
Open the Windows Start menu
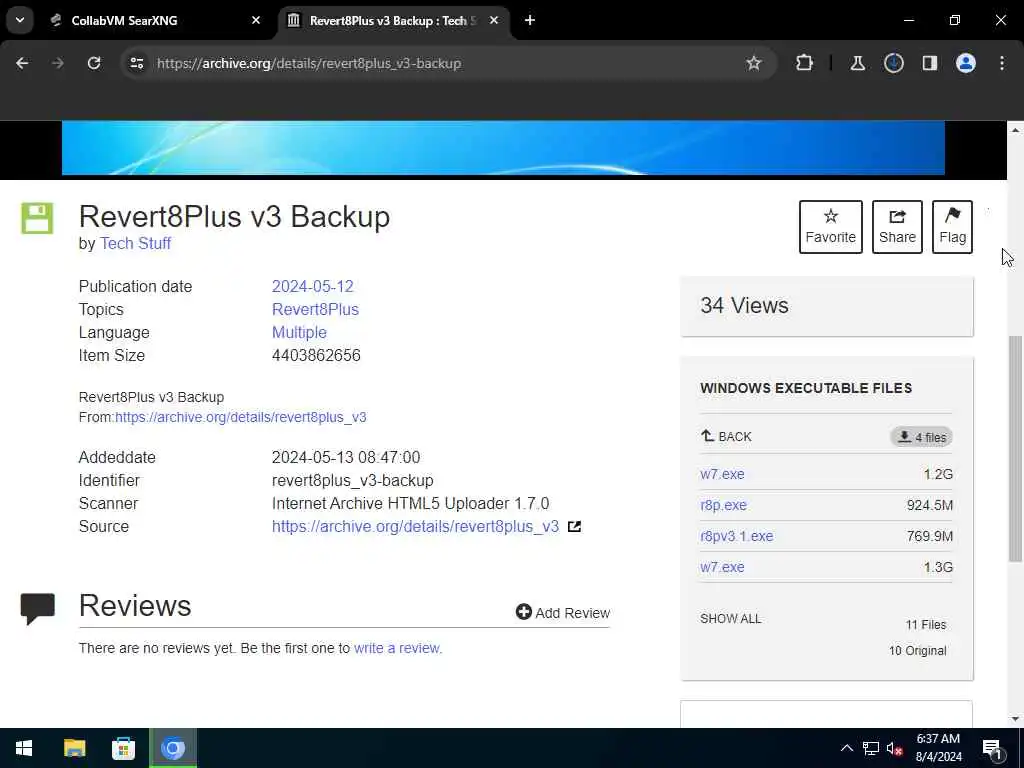[x=24, y=748]
